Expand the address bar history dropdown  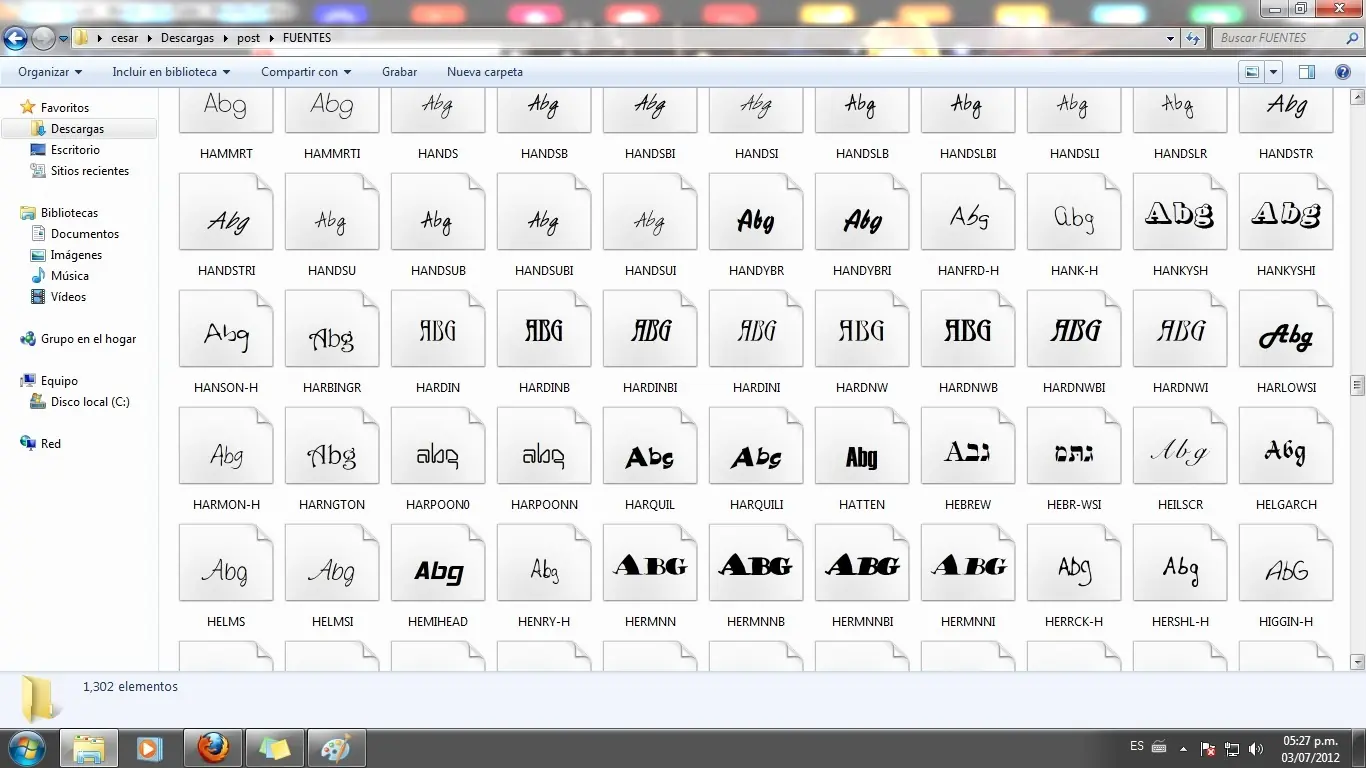click(x=1171, y=38)
